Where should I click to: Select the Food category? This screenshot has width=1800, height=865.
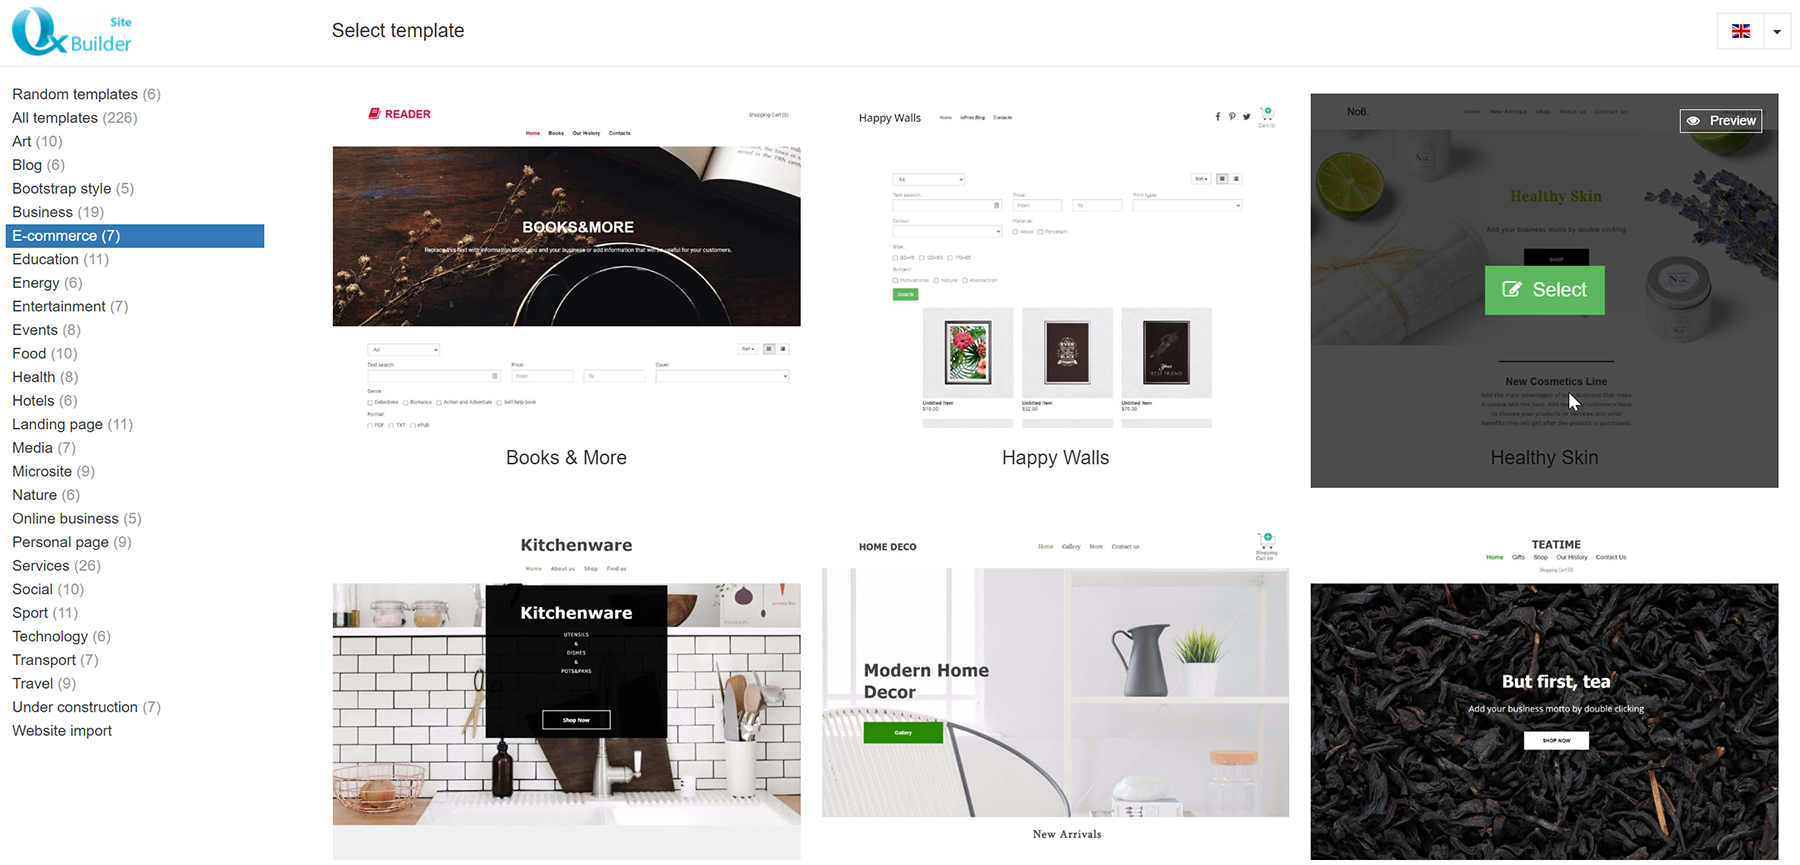coord(45,354)
